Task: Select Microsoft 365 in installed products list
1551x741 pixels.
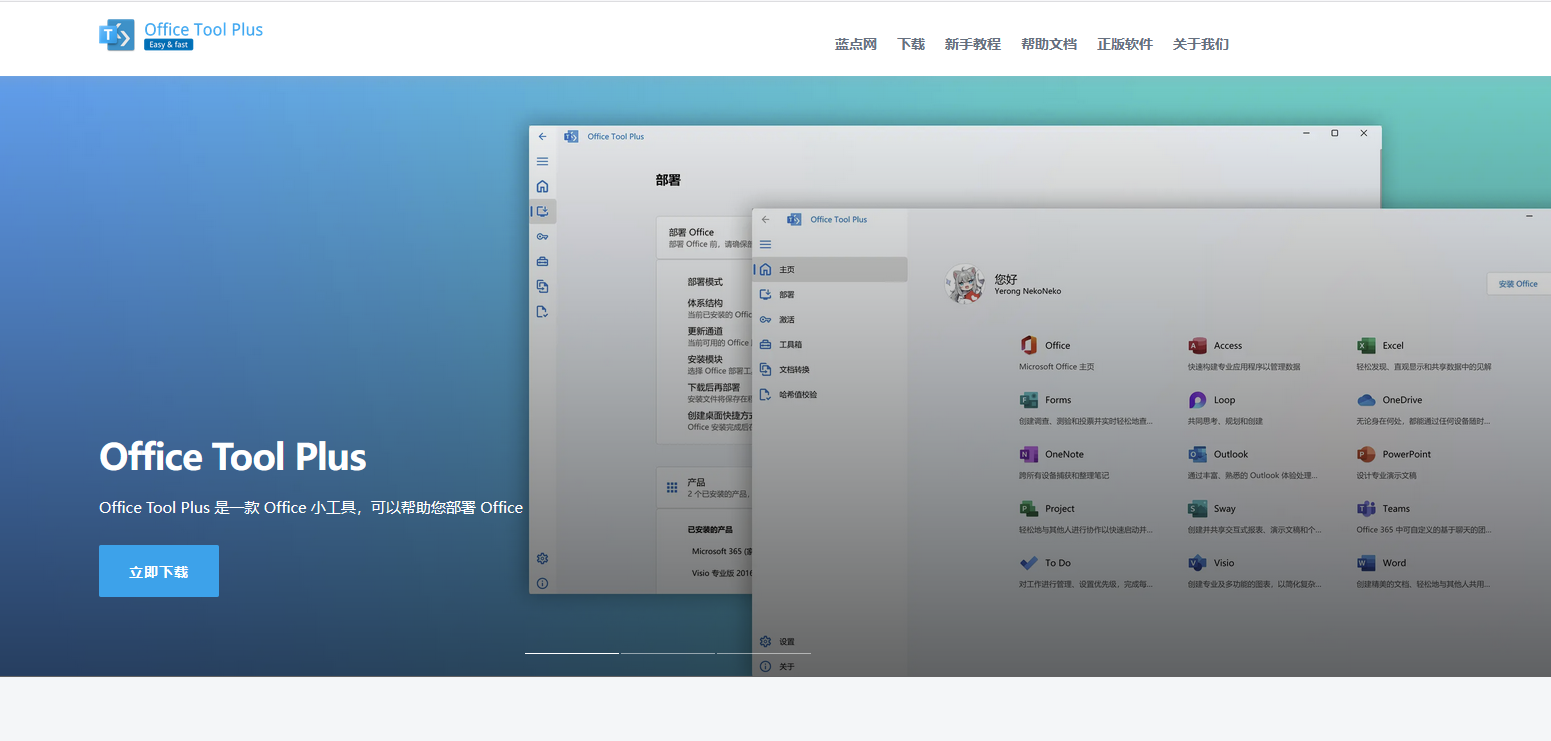Action: point(722,551)
